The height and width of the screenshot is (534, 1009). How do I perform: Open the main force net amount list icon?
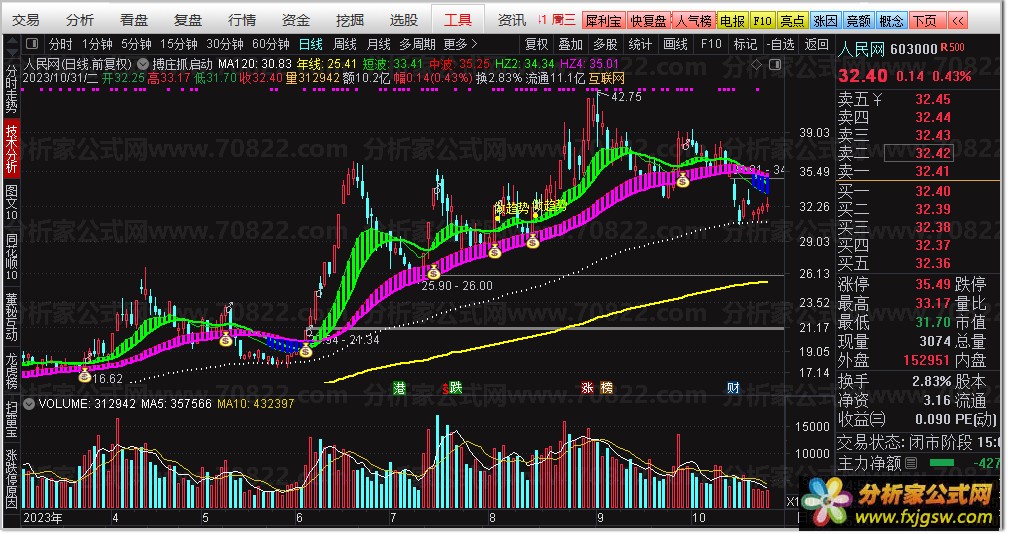911,462
